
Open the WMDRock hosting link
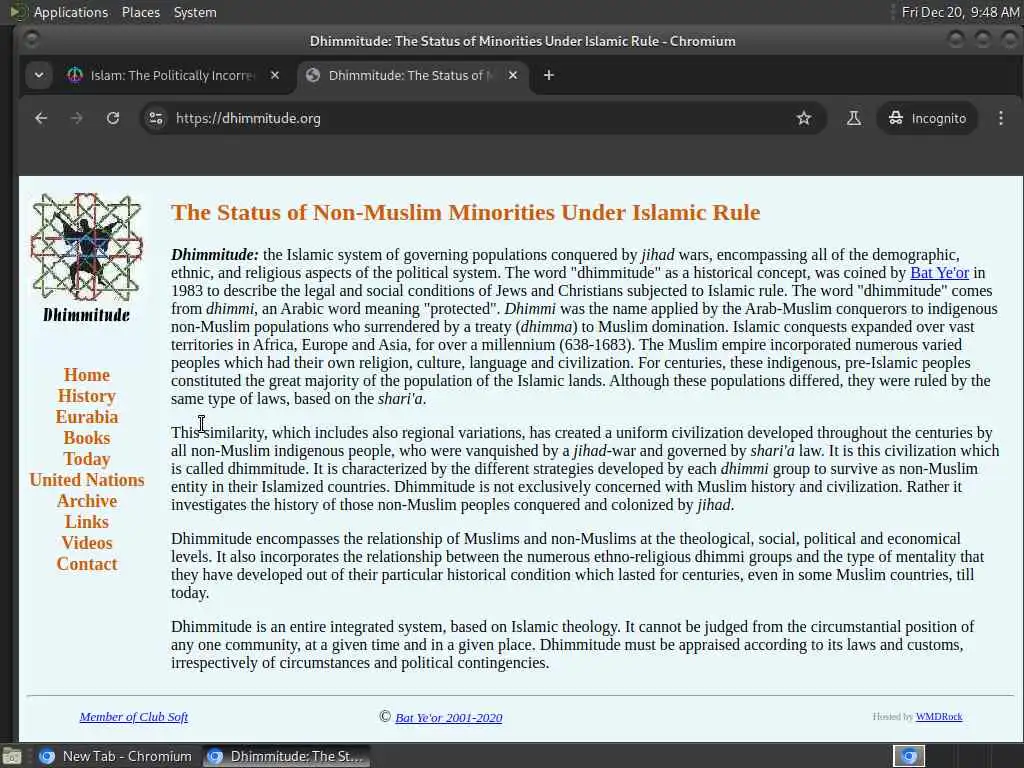point(938,716)
